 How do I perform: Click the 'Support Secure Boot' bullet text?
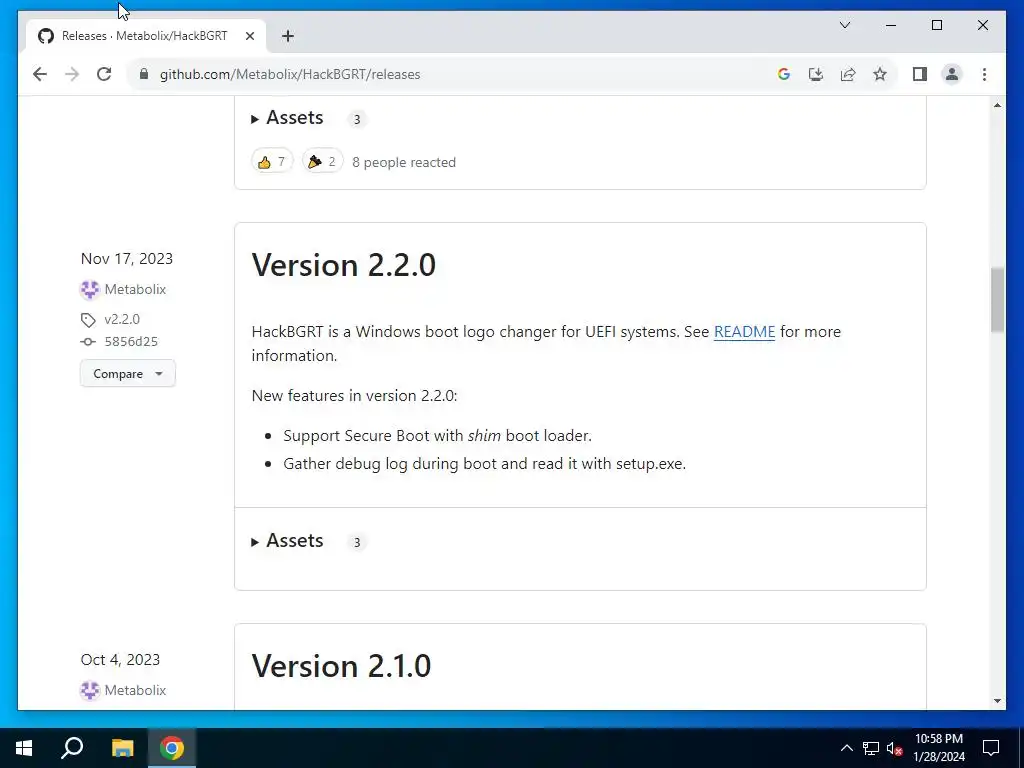[437, 436]
